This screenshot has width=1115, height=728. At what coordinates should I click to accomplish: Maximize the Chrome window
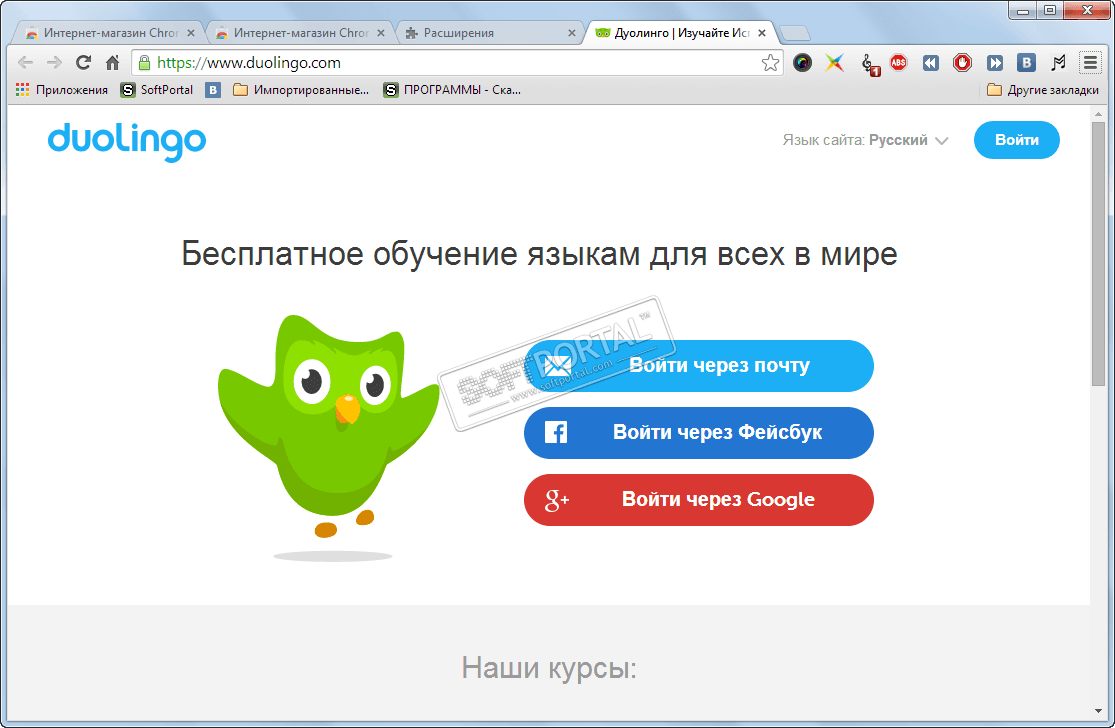tap(1050, 10)
